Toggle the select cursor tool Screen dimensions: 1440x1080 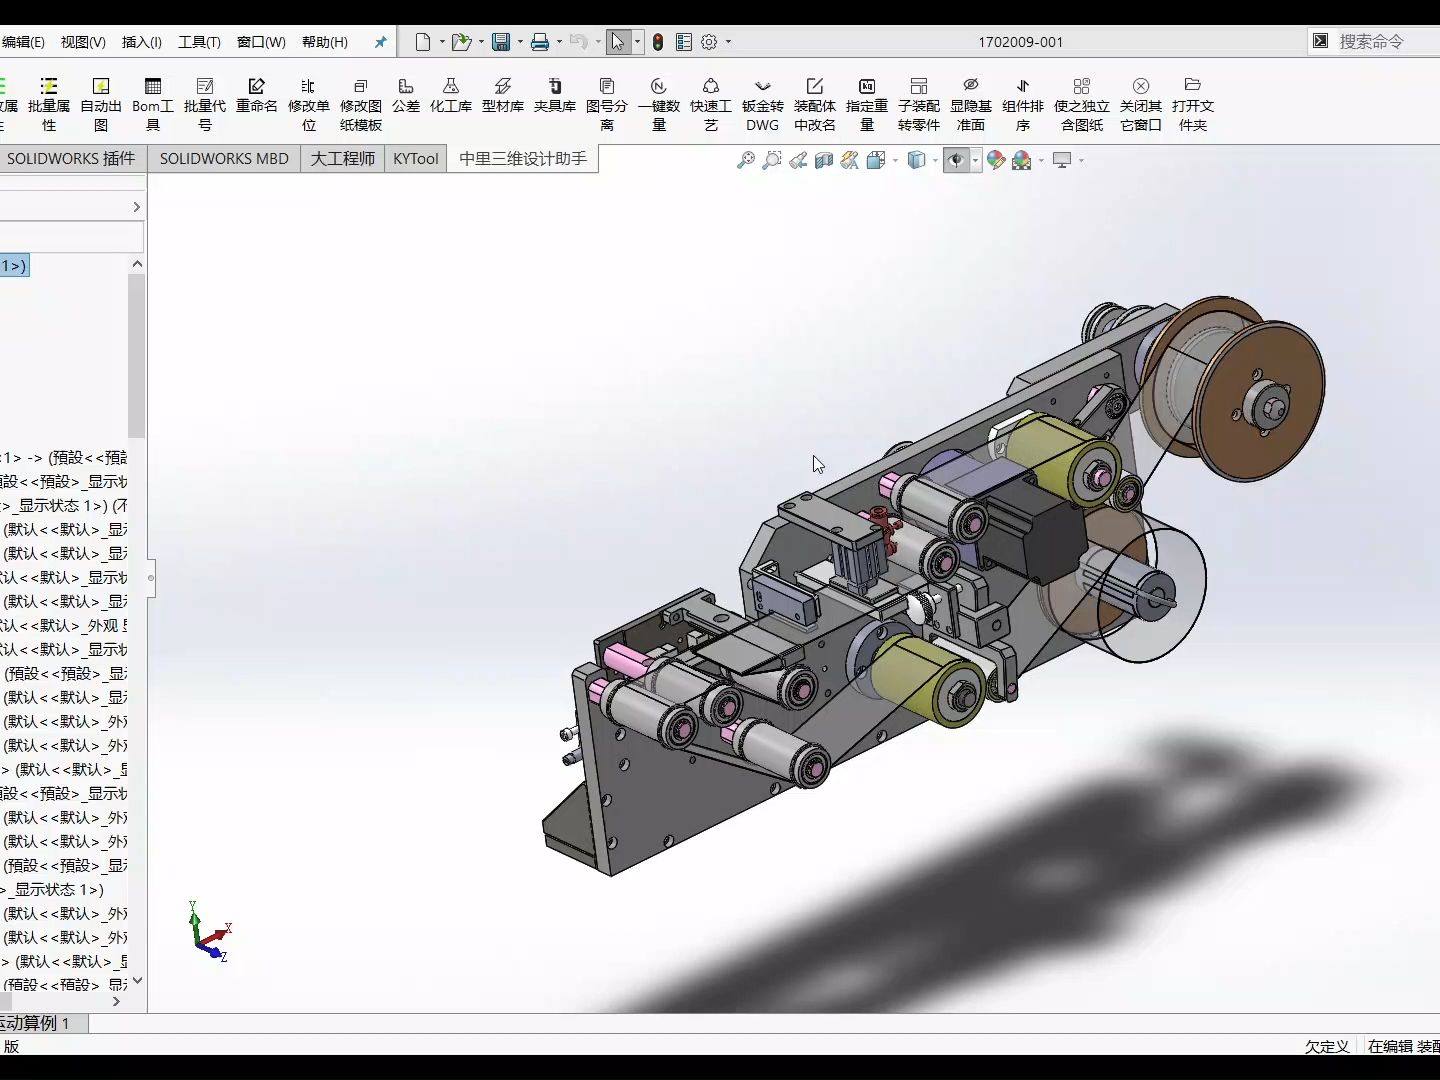coord(618,42)
